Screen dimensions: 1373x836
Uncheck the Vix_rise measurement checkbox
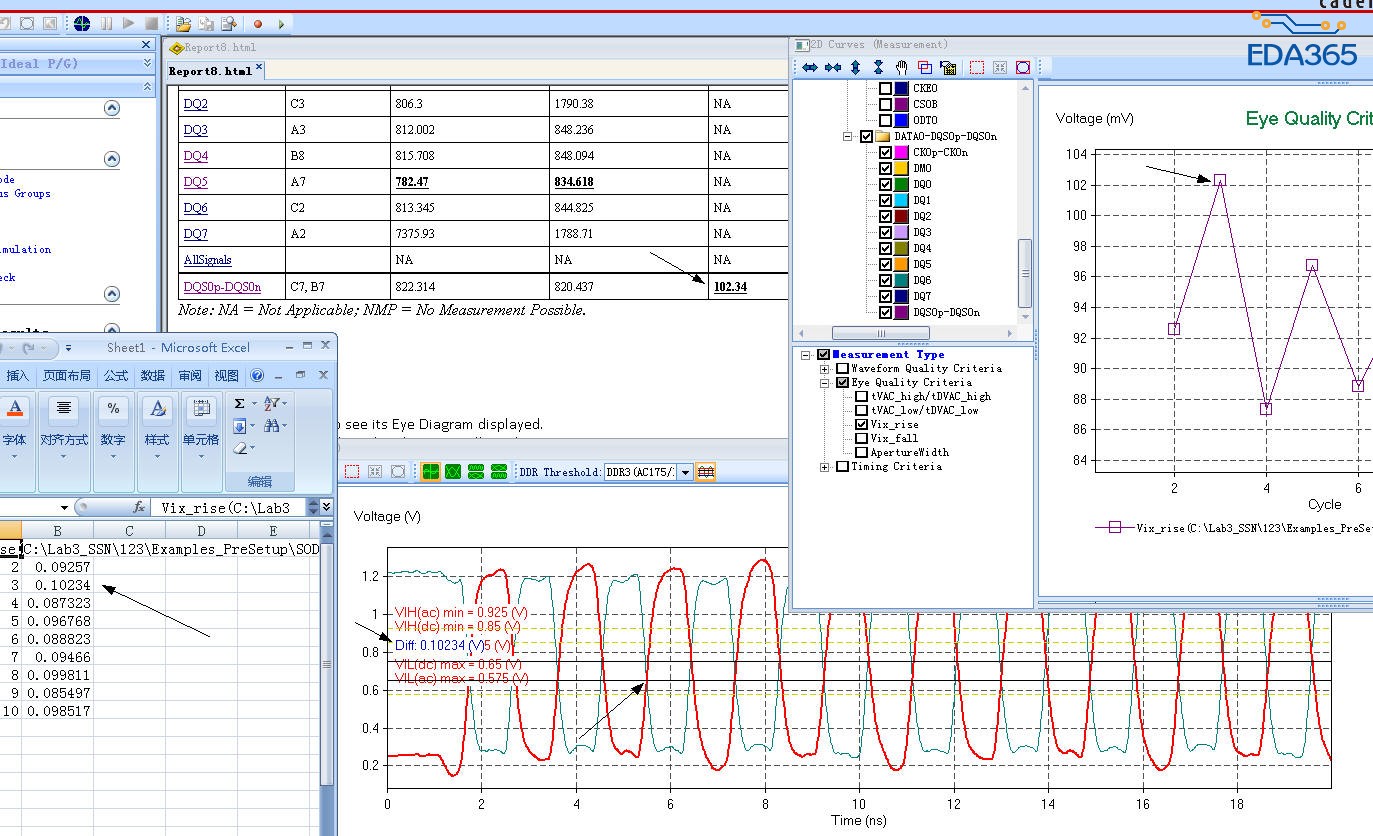tap(862, 424)
